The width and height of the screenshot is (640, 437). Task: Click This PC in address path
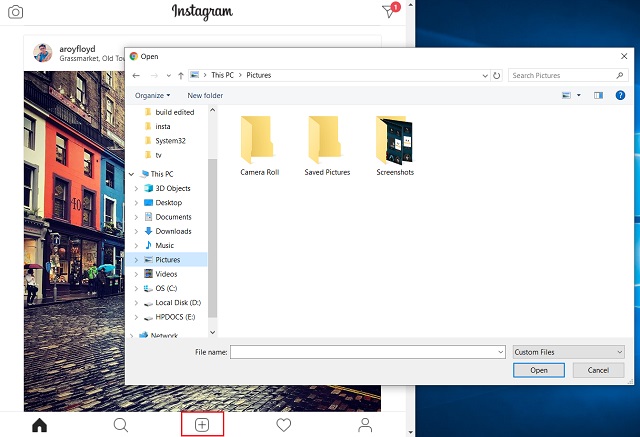click(x=222, y=75)
